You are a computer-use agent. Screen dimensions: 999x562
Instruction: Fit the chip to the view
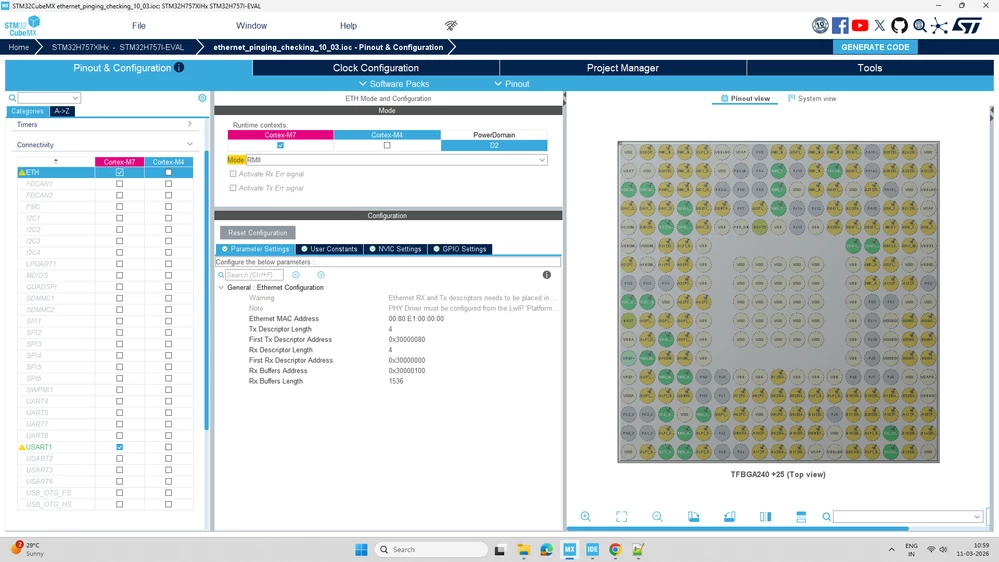coord(621,517)
